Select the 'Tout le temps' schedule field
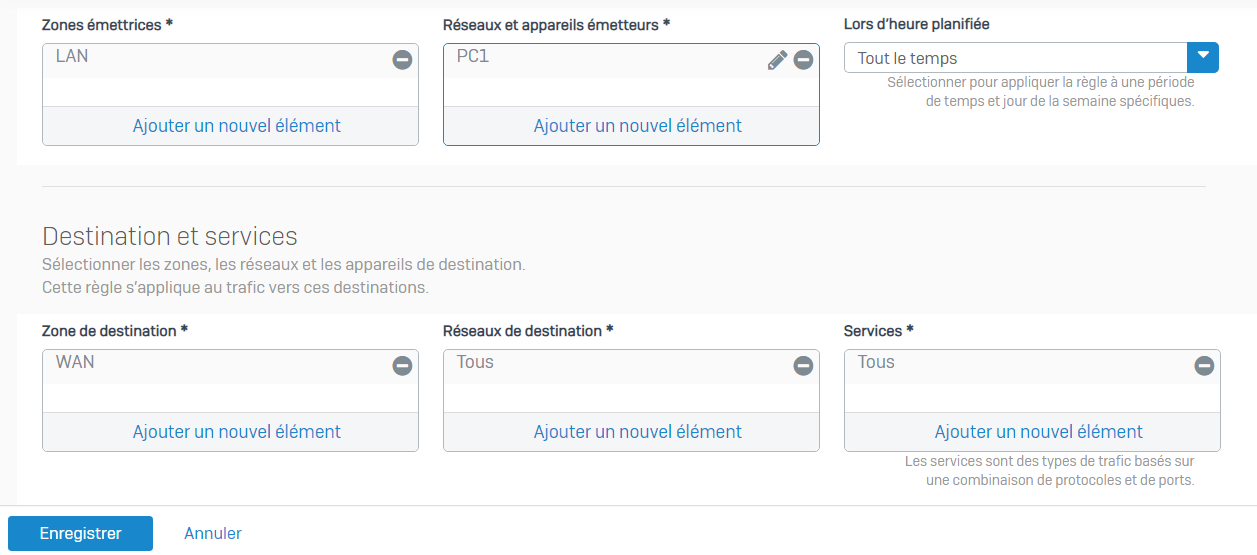This screenshot has width=1257, height=555. pos(1015,57)
